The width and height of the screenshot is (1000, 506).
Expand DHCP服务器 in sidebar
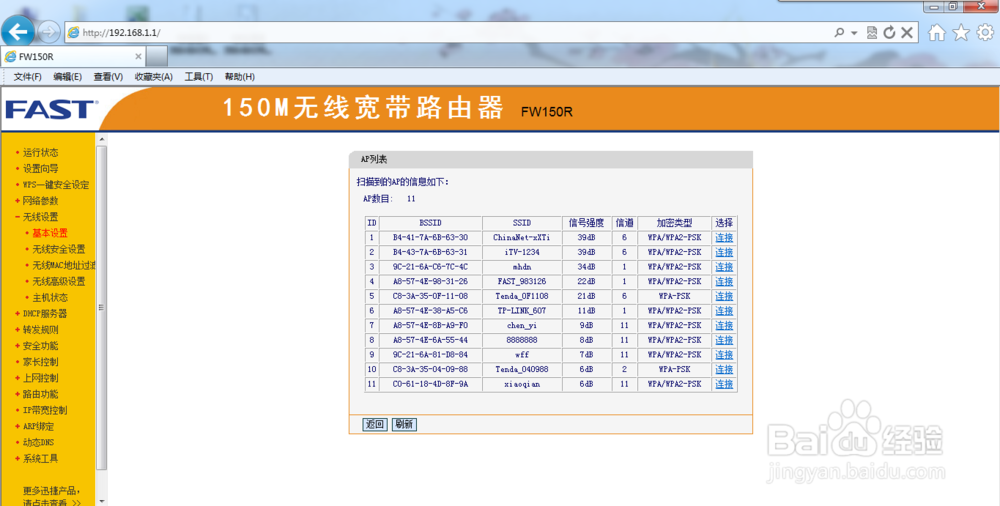pyautogui.click(x=45, y=313)
